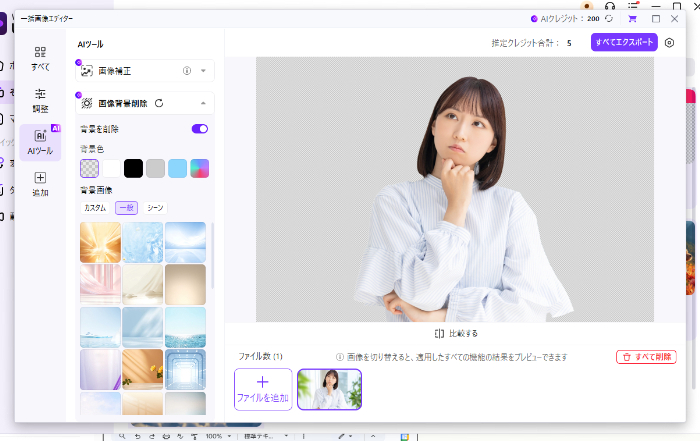The image size is (700, 441).
Task: Select the black background color
Action: 133,169
